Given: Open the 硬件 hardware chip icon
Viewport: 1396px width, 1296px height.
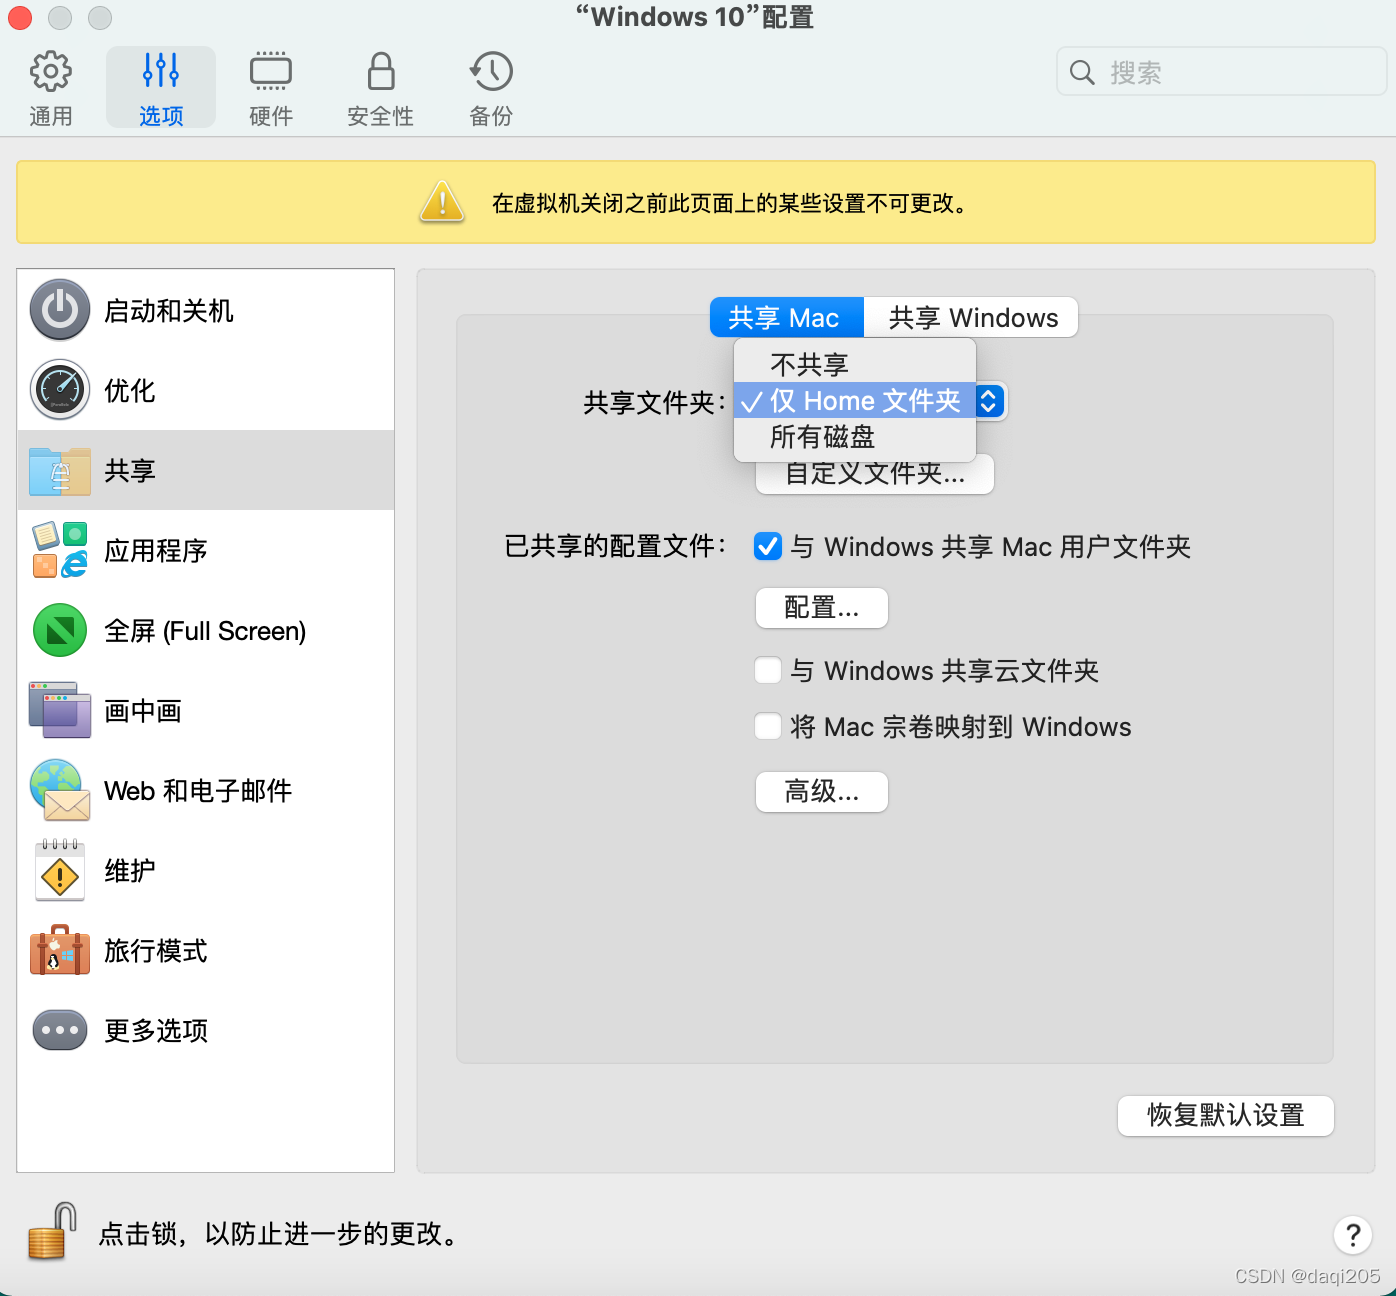Looking at the screenshot, I should click(271, 71).
